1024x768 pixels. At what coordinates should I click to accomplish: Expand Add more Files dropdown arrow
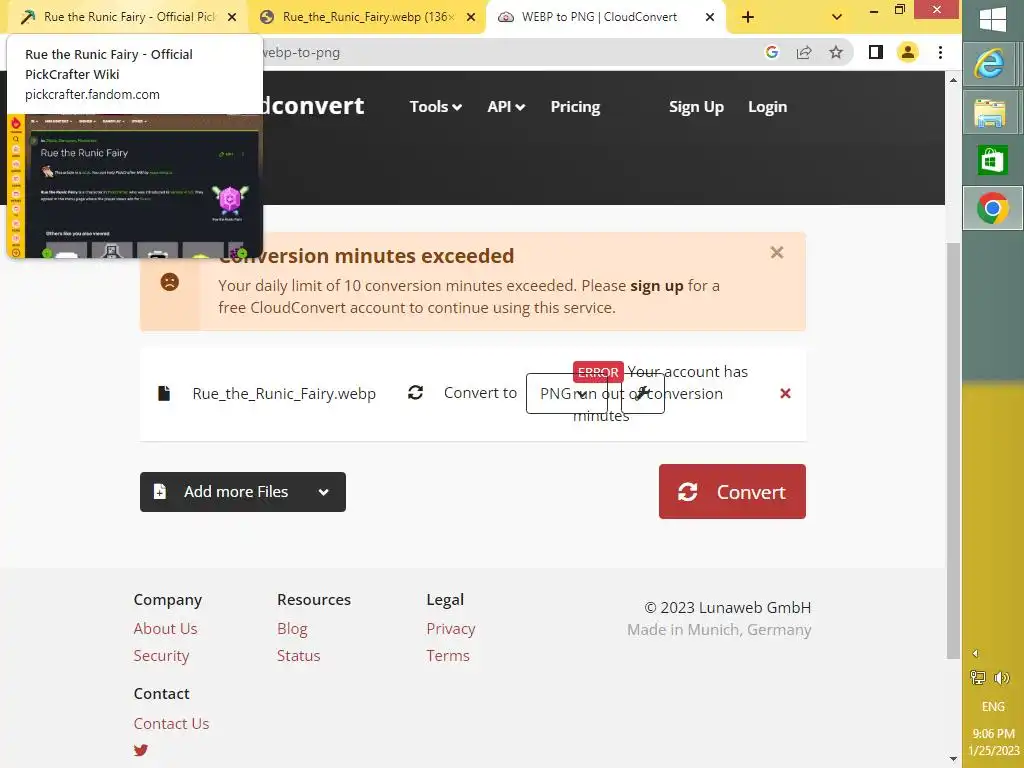pyautogui.click(x=323, y=492)
